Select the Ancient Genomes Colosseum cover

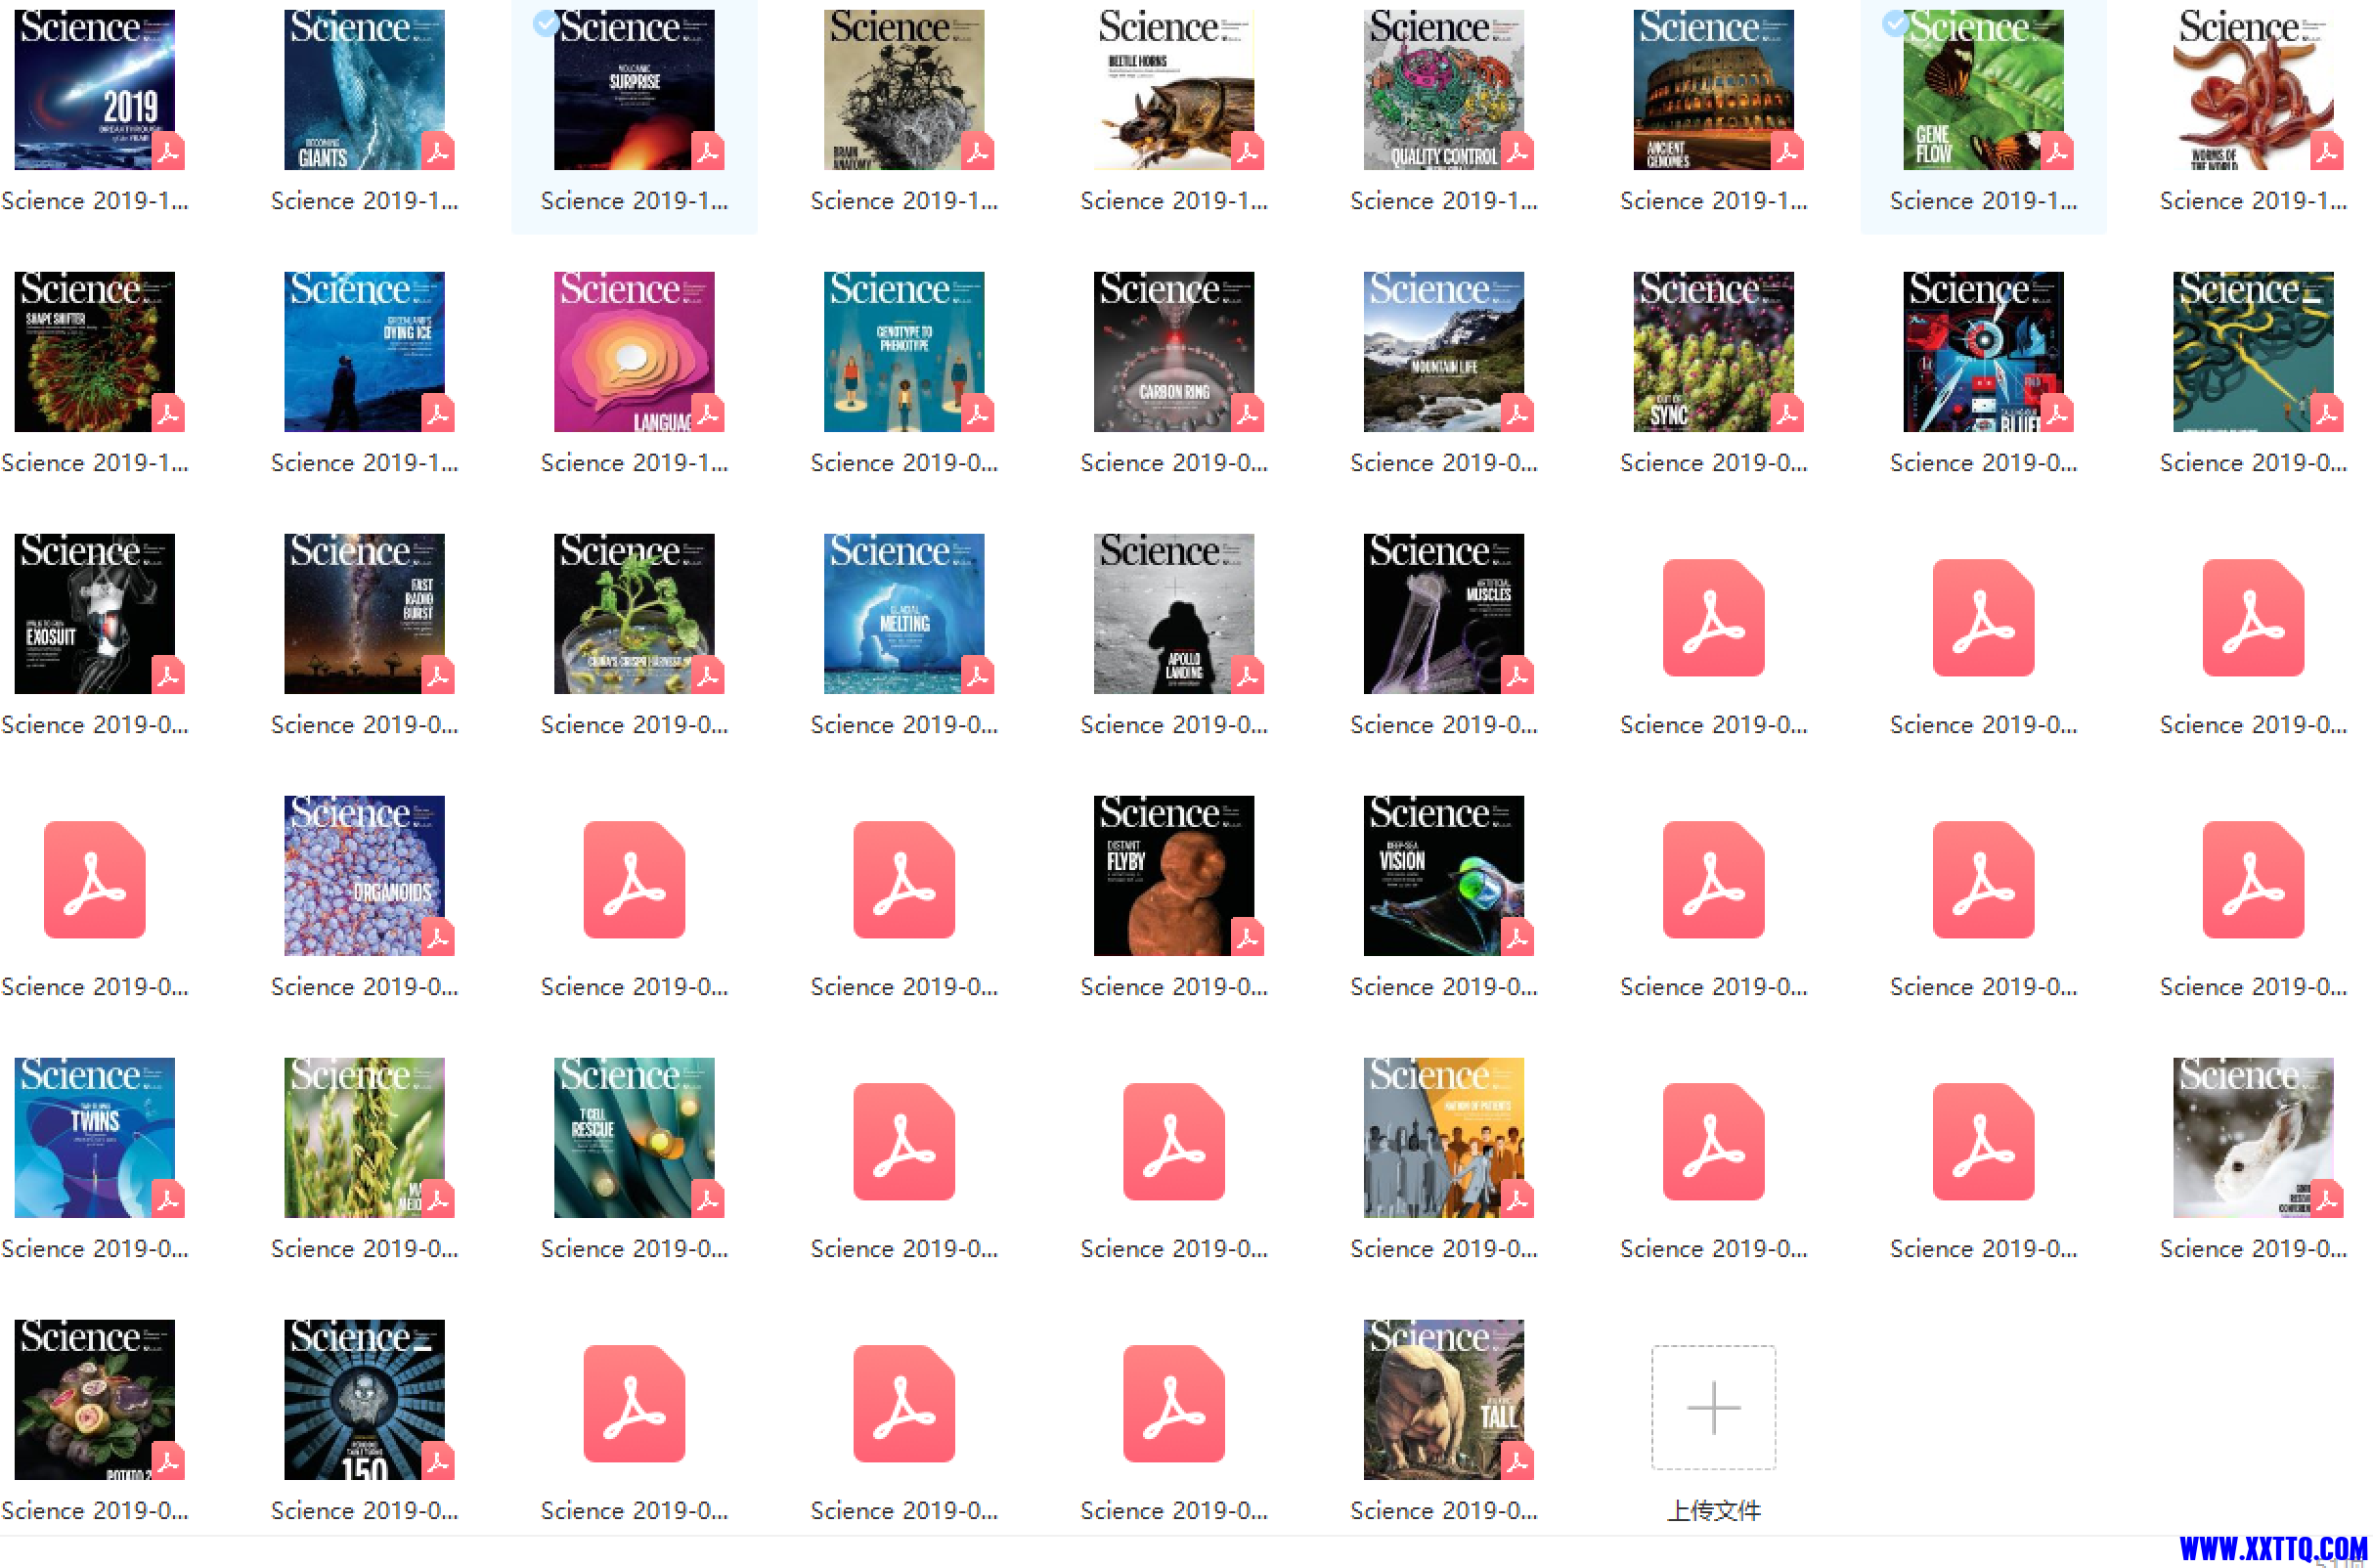coord(1713,90)
